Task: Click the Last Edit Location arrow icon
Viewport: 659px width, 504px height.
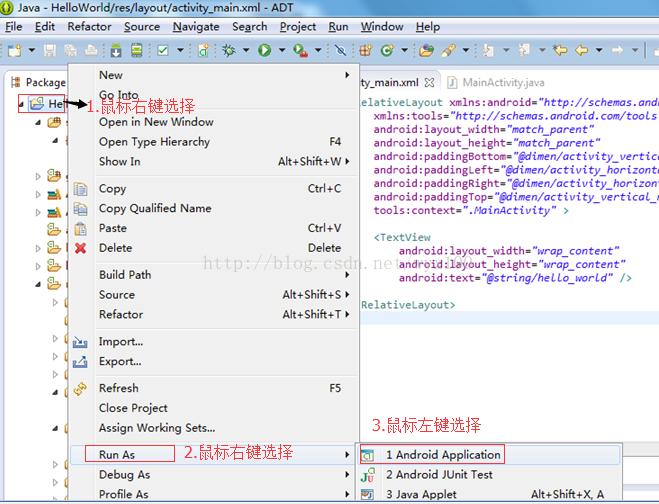Action: coord(560,50)
